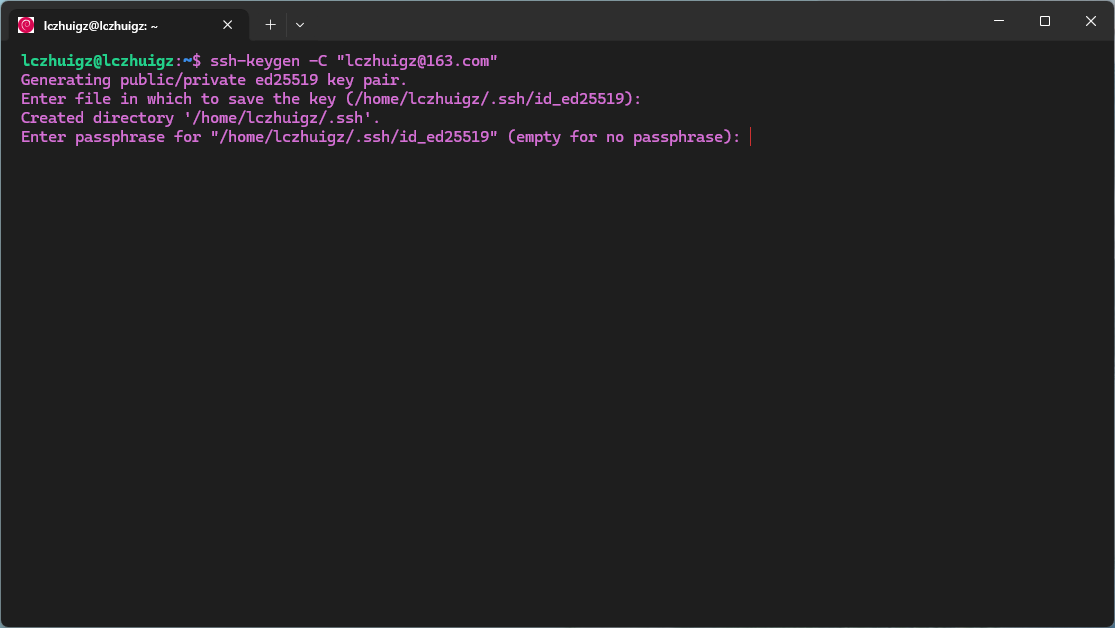Expand the new tab profile dropdown chevron
Image resolution: width=1115 pixels, height=628 pixels.
click(300, 25)
